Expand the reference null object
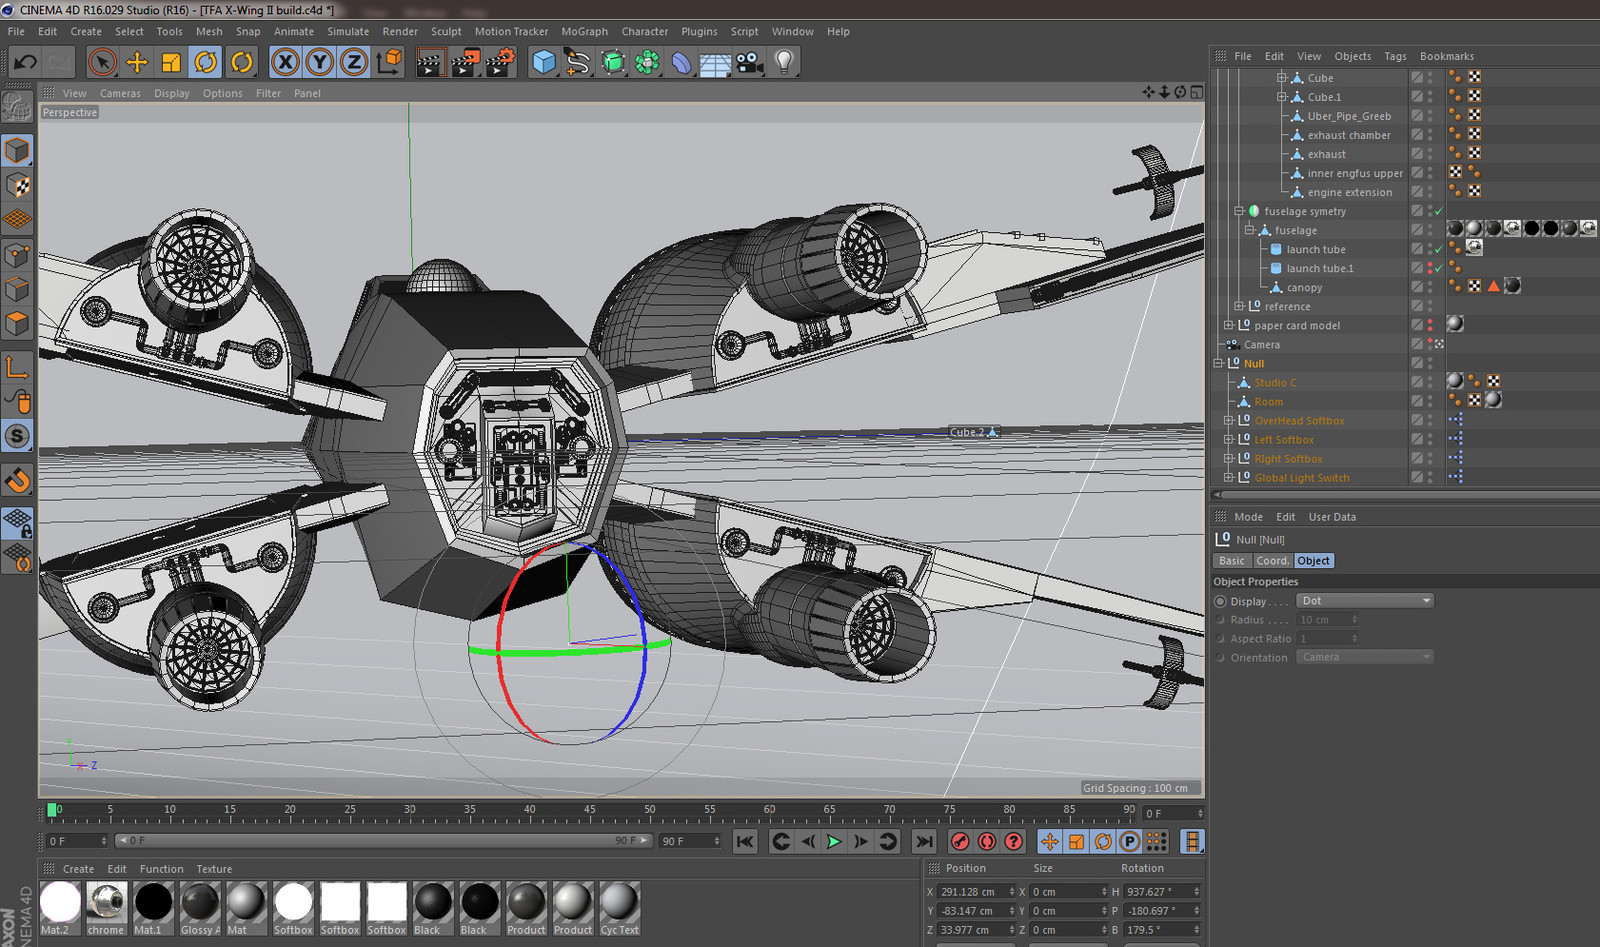Screen dimensions: 1600x947 coord(1239,306)
